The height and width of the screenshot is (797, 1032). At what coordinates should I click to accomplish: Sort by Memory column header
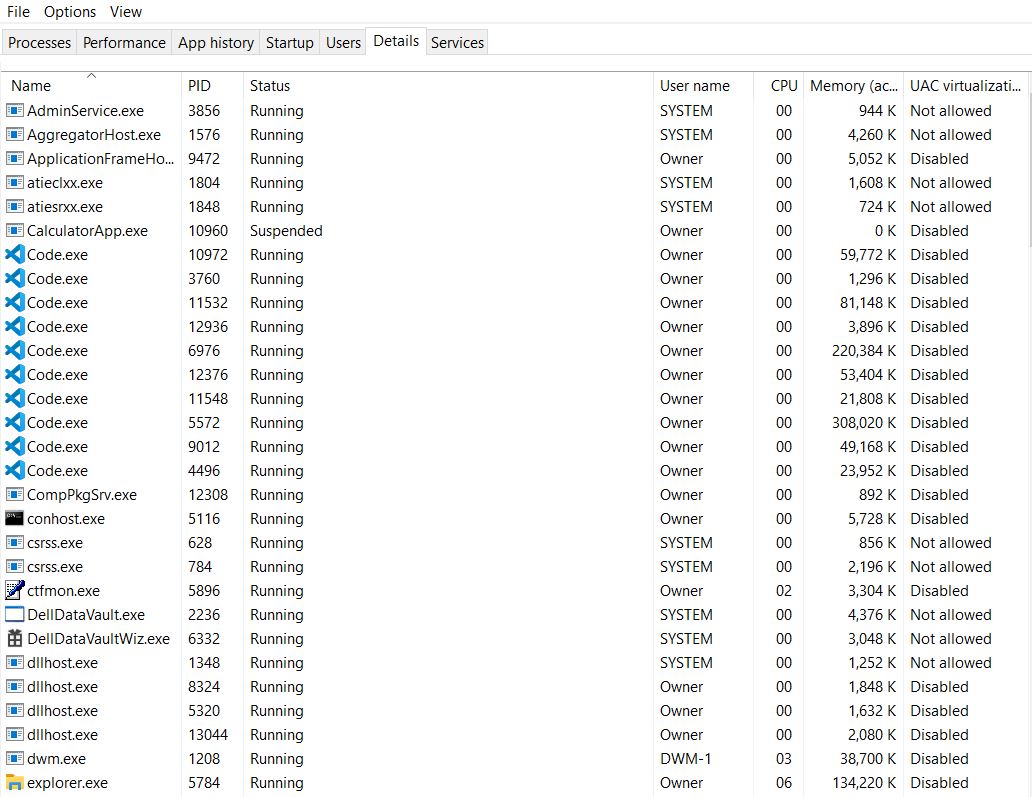click(x=853, y=86)
